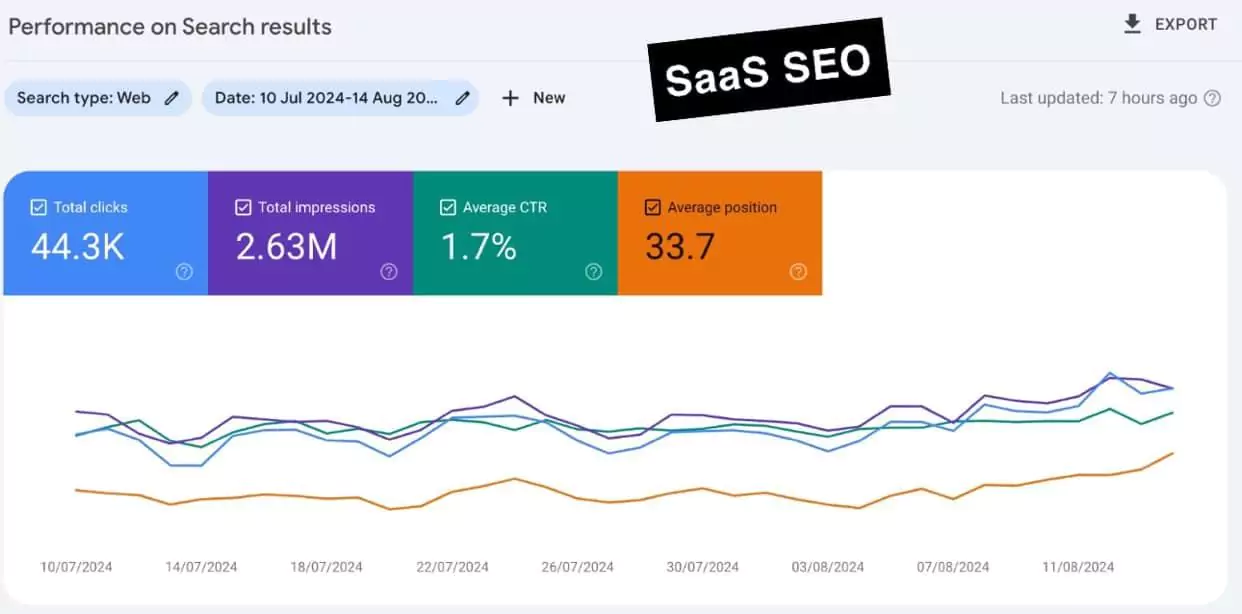Image resolution: width=1242 pixels, height=614 pixels.
Task: Click pencil icon on Search type filter
Action: click(x=172, y=98)
